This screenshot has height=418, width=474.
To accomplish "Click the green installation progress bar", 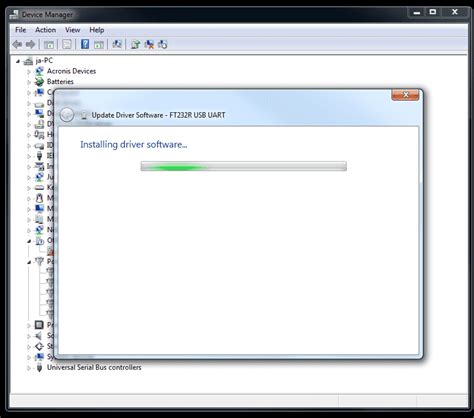I will pos(244,166).
